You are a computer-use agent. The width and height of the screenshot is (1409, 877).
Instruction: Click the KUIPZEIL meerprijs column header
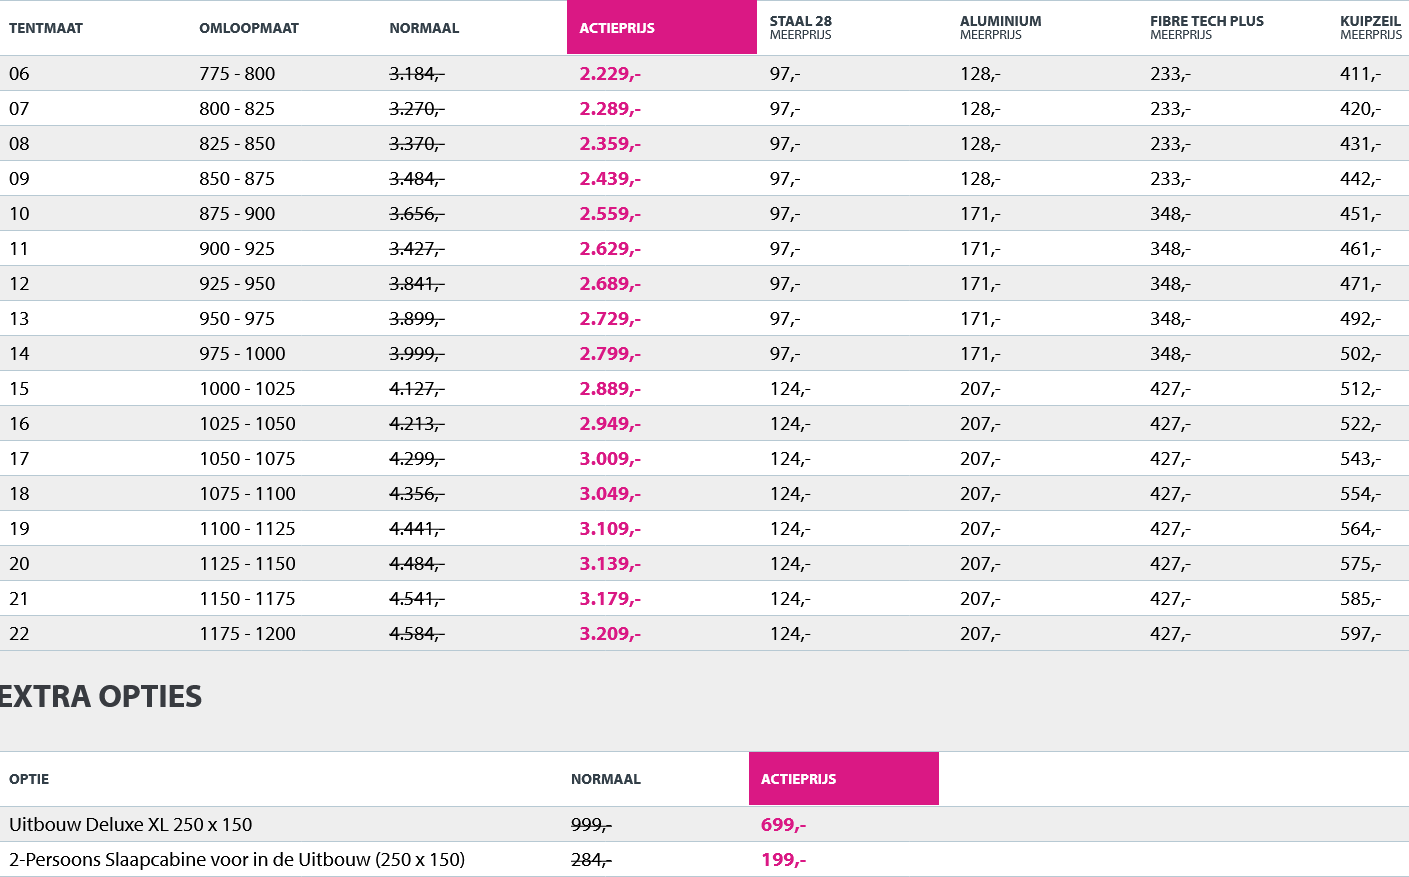1370,27
